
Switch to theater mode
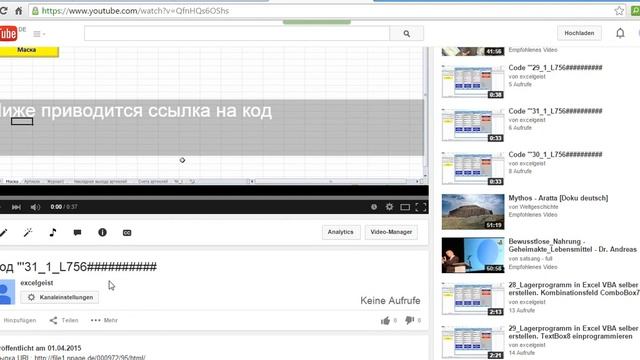405,207
